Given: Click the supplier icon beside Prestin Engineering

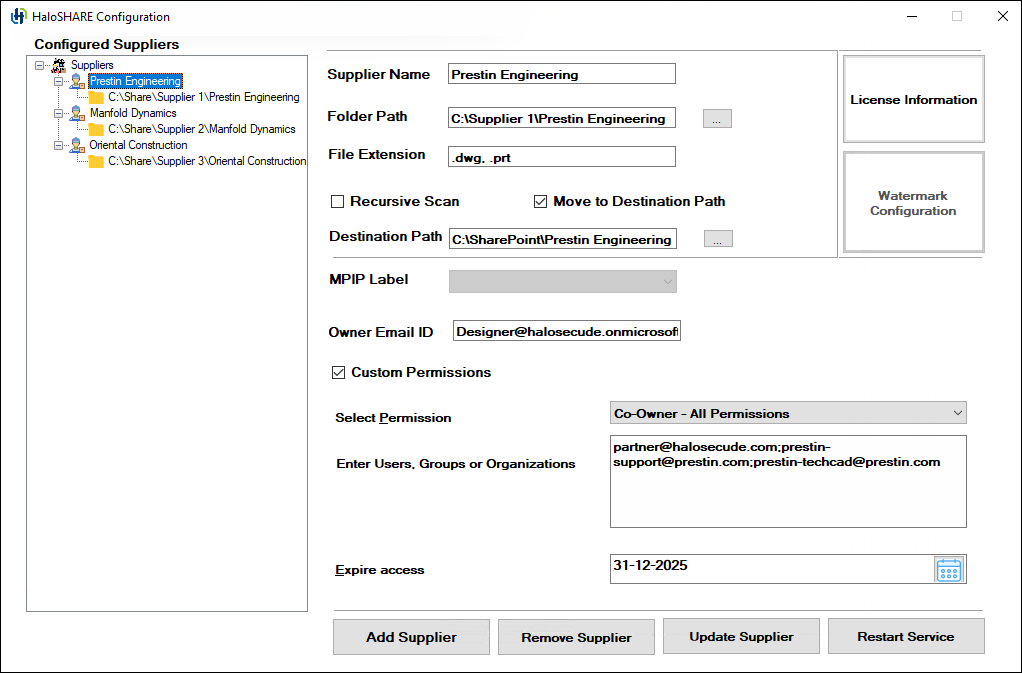Looking at the screenshot, I should (x=75, y=81).
